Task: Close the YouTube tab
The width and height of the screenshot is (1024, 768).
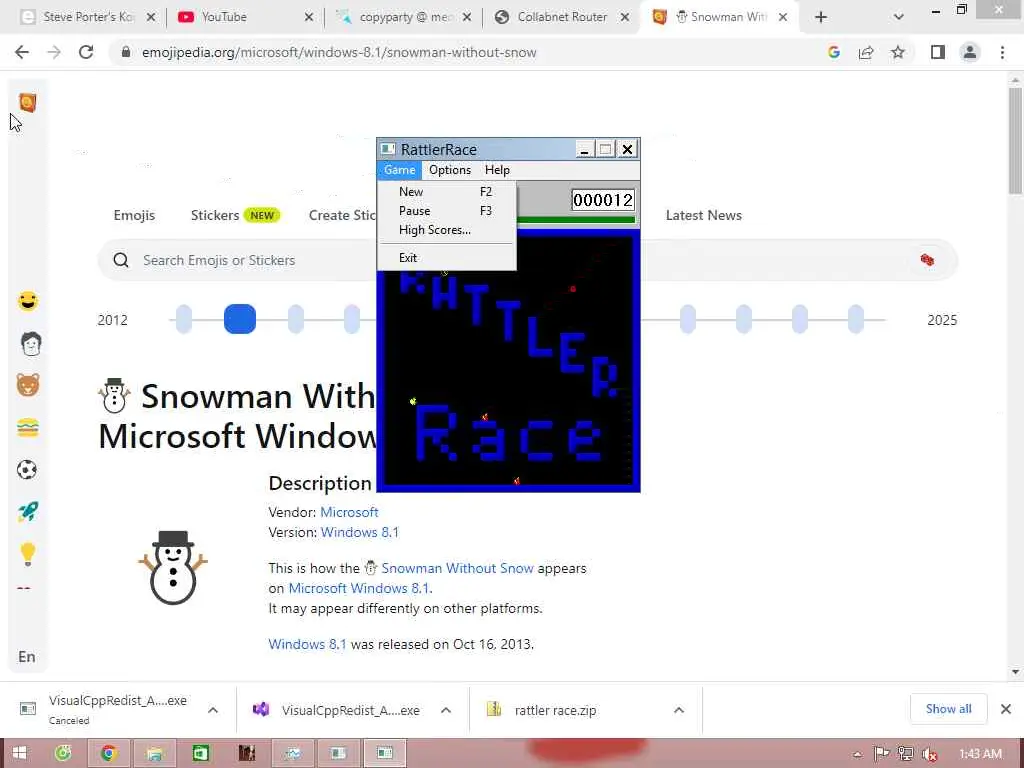Action: point(309,18)
